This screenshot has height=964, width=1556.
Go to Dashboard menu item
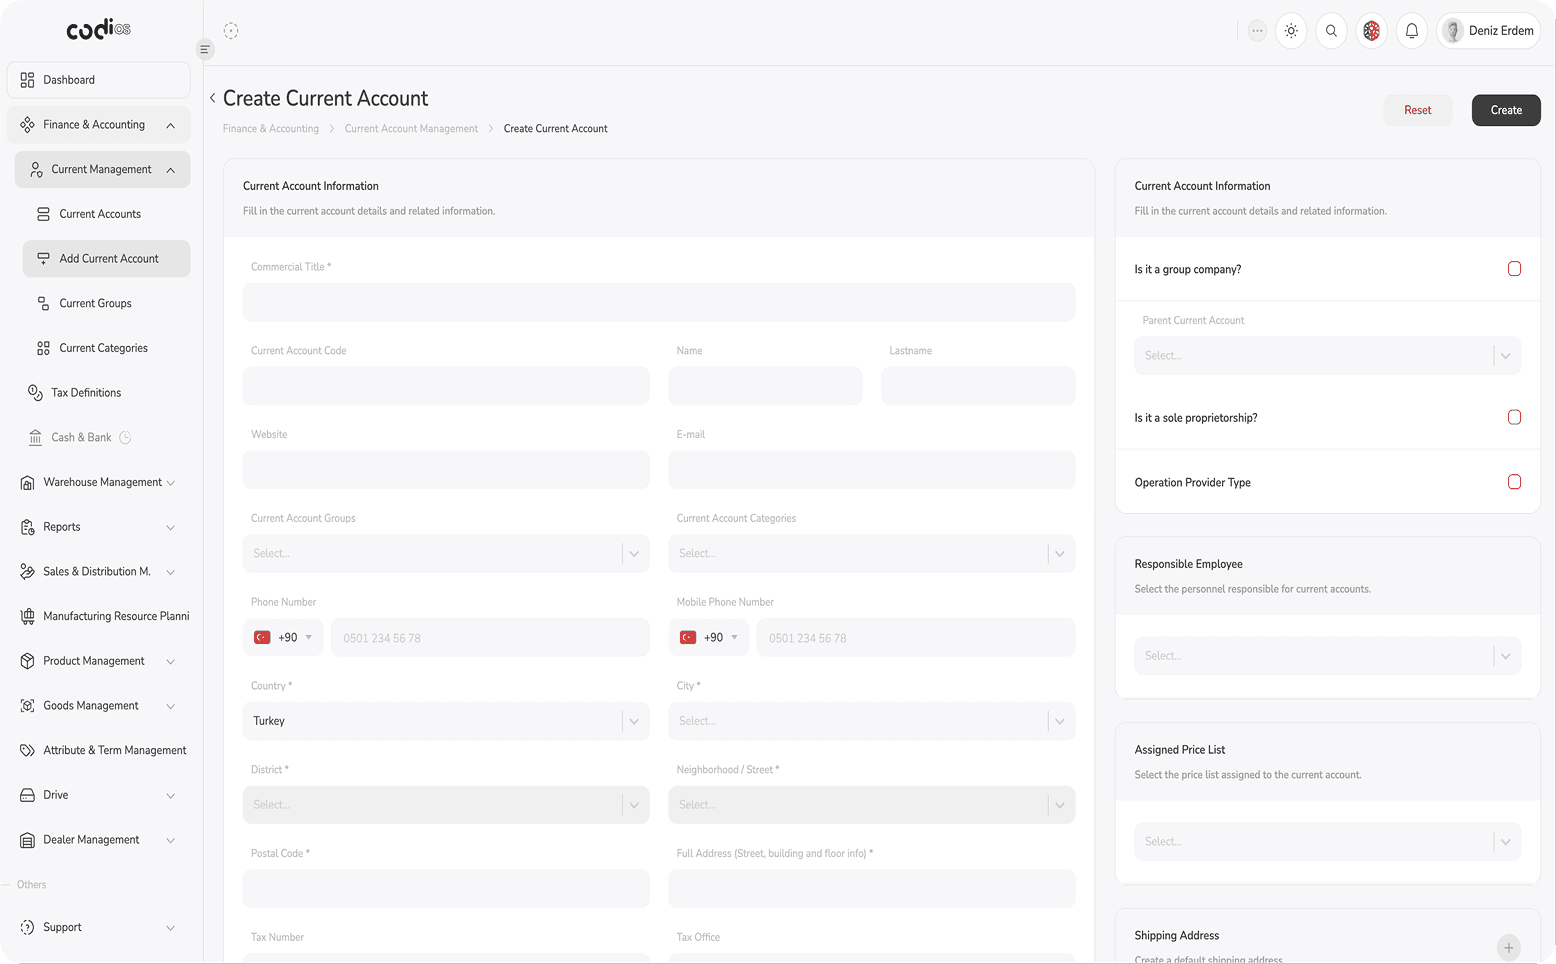point(98,80)
